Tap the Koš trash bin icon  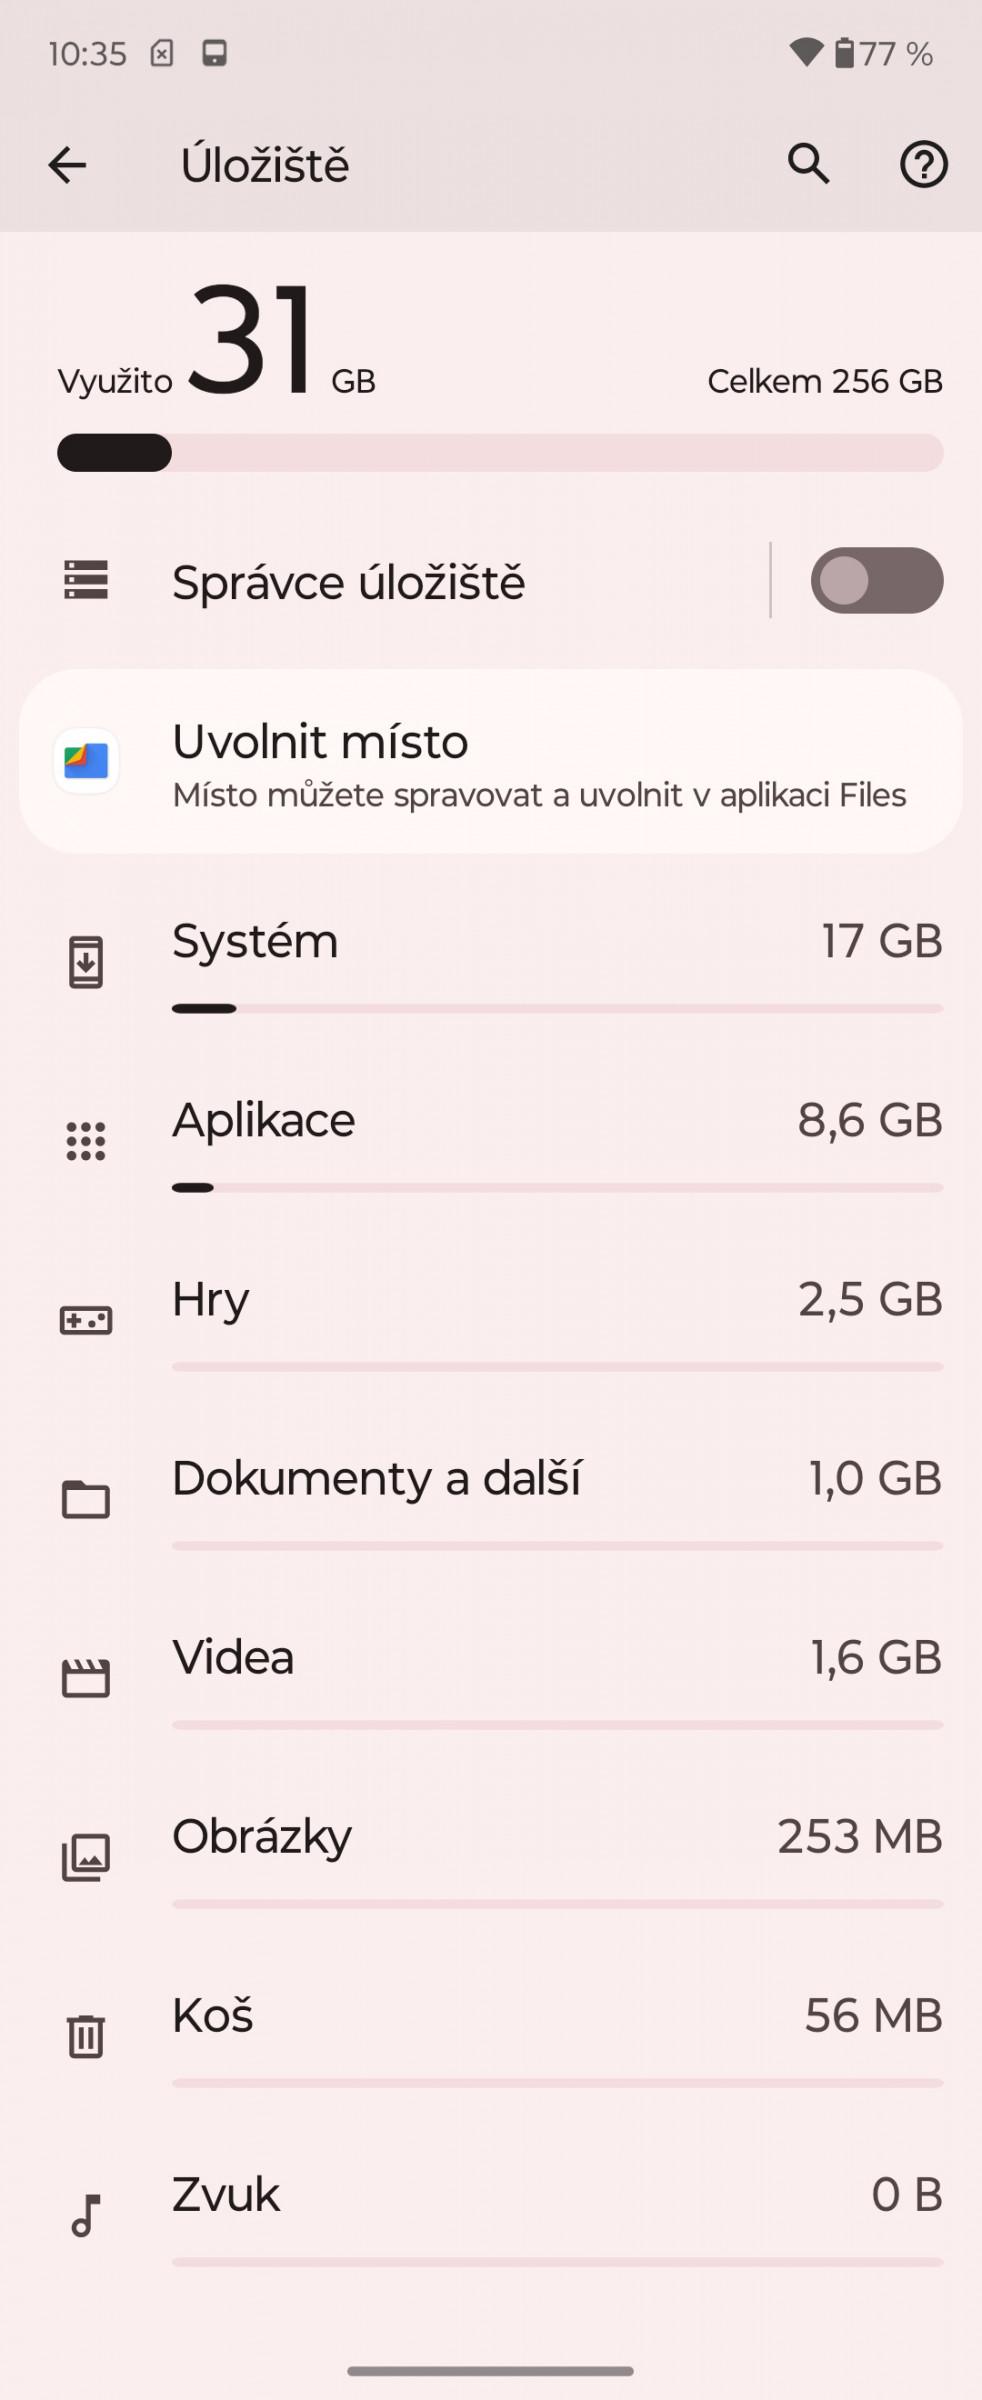pos(86,2036)
